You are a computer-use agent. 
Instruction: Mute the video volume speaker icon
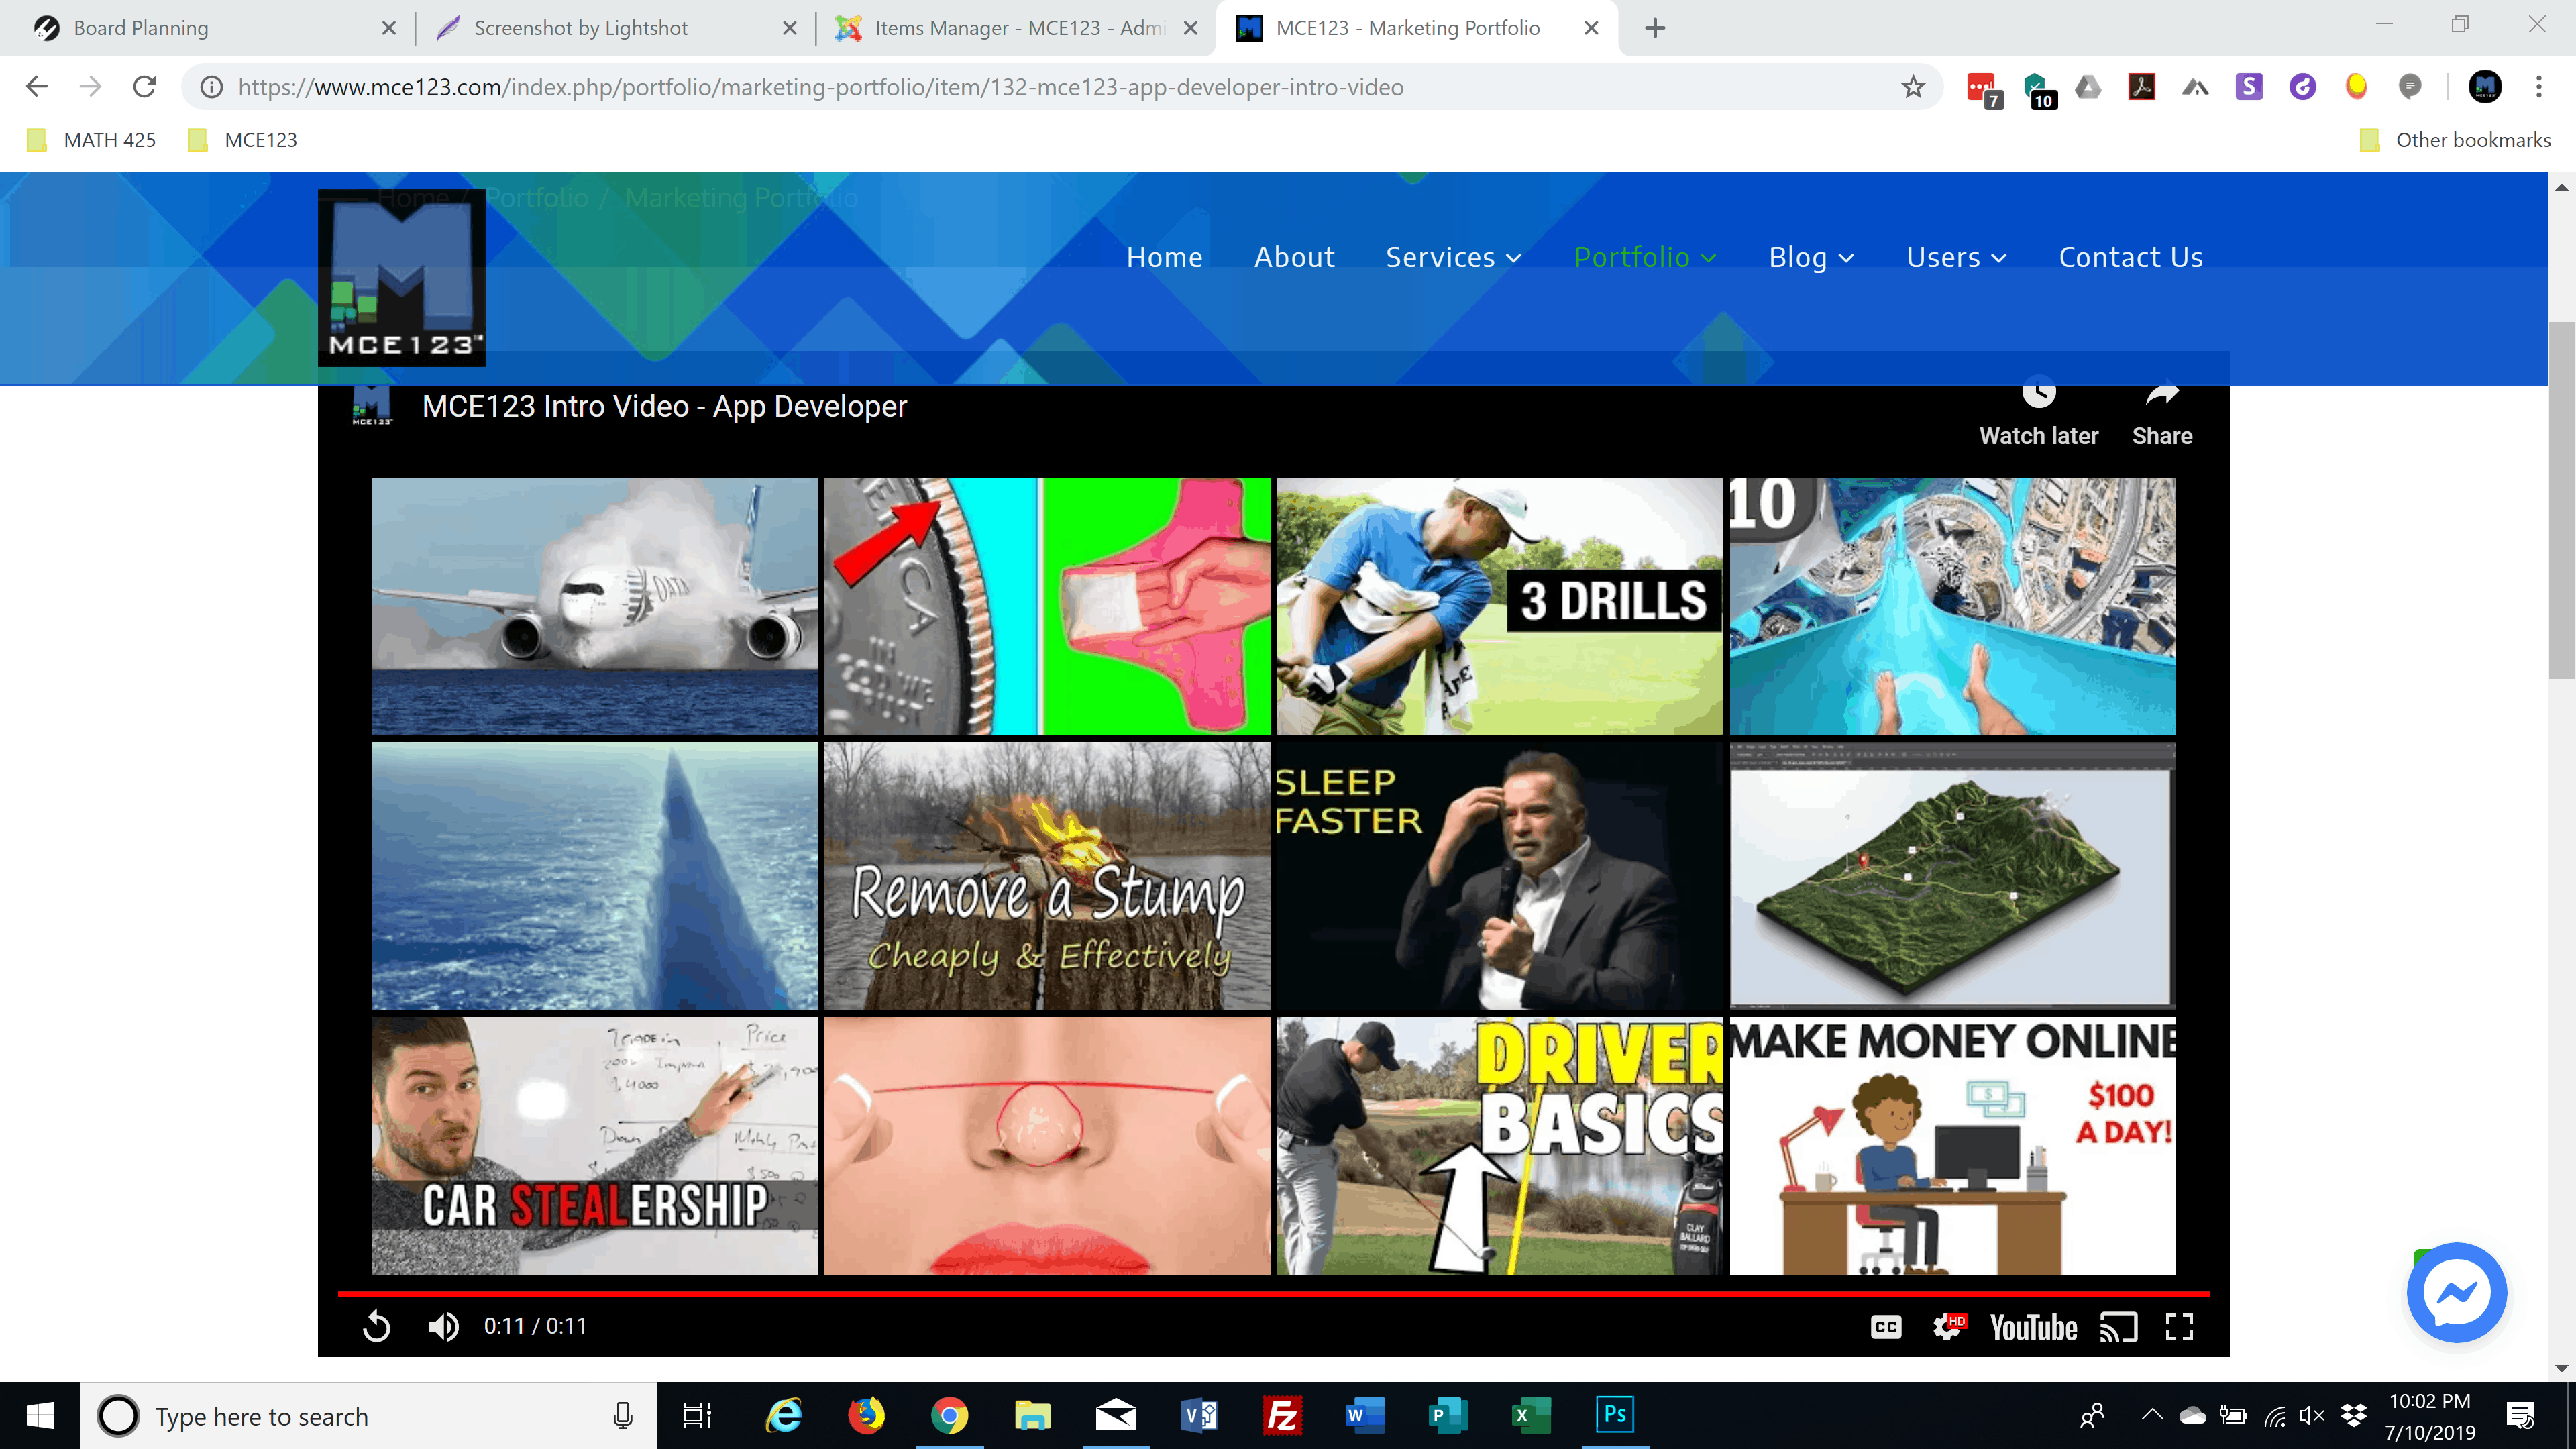pos(443,1326)
